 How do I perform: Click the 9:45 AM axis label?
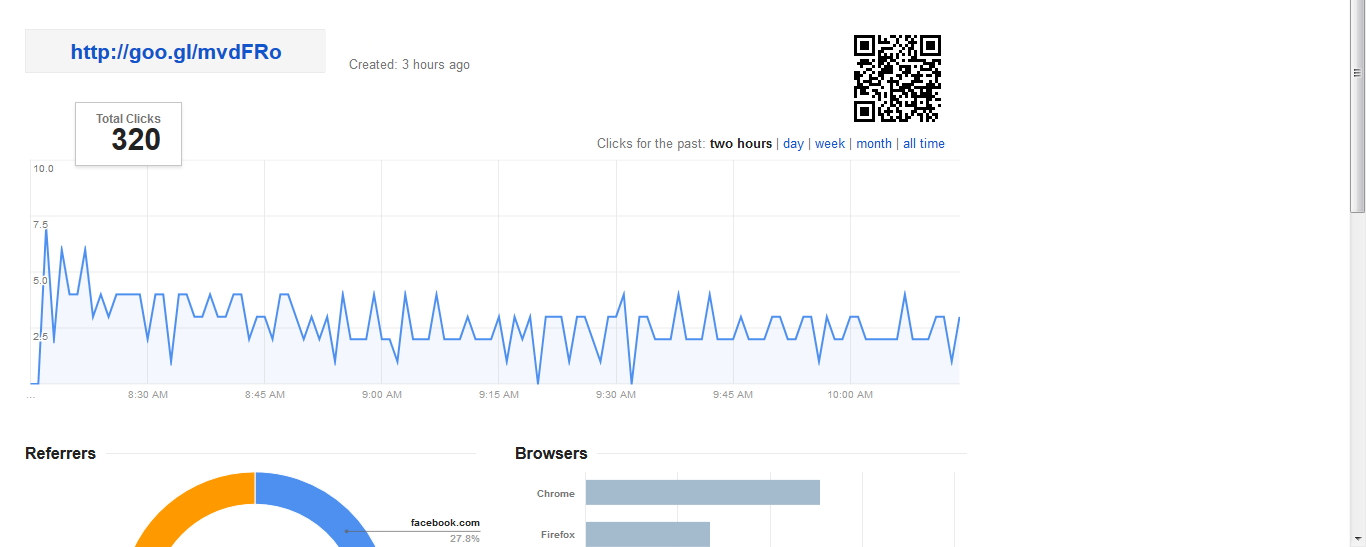(733, 395)
